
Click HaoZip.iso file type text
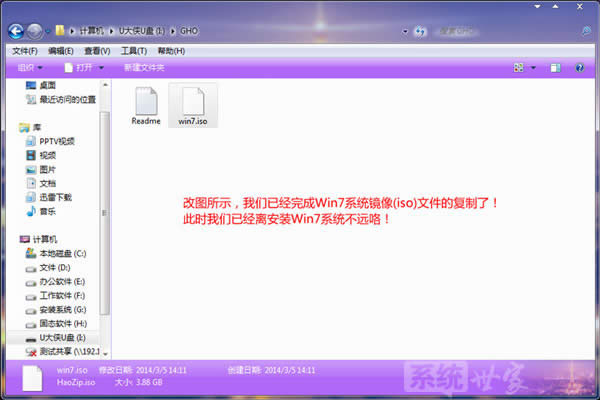click(76, 382)
